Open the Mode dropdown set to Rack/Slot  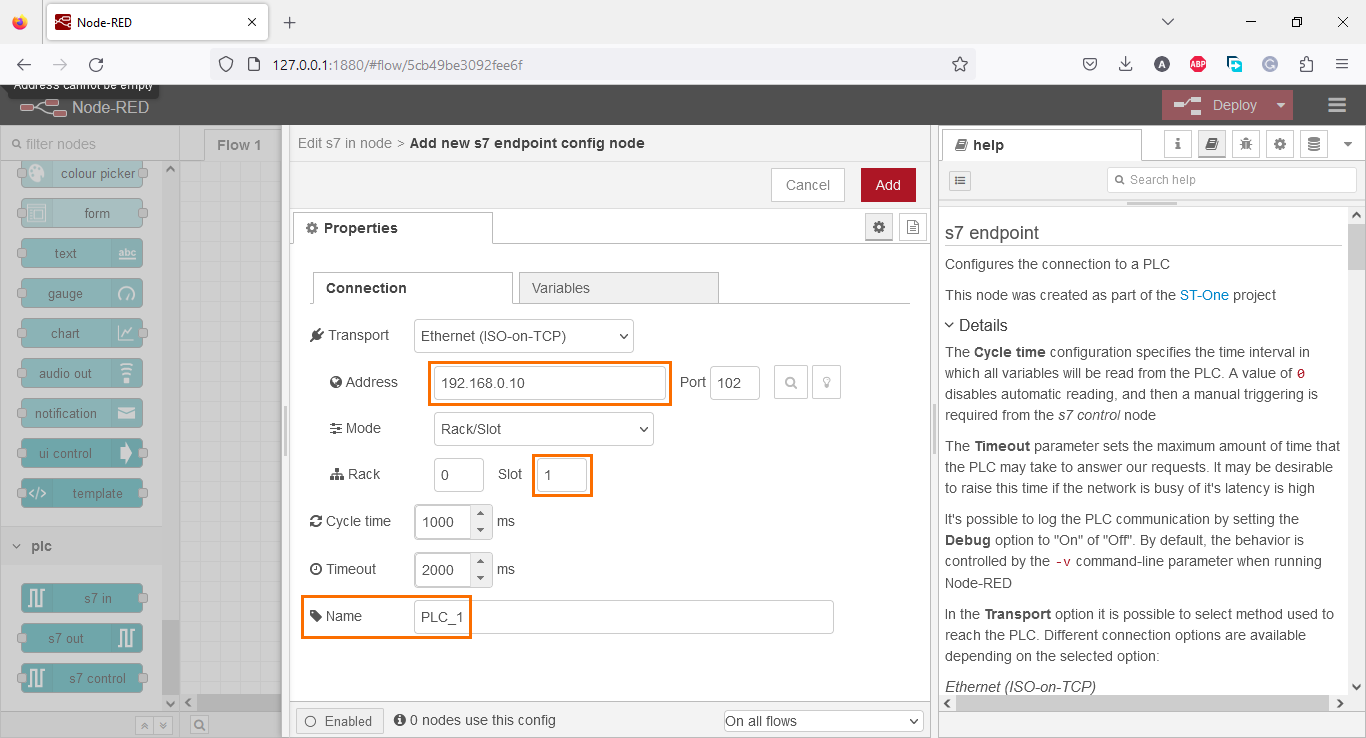(543, 429)
